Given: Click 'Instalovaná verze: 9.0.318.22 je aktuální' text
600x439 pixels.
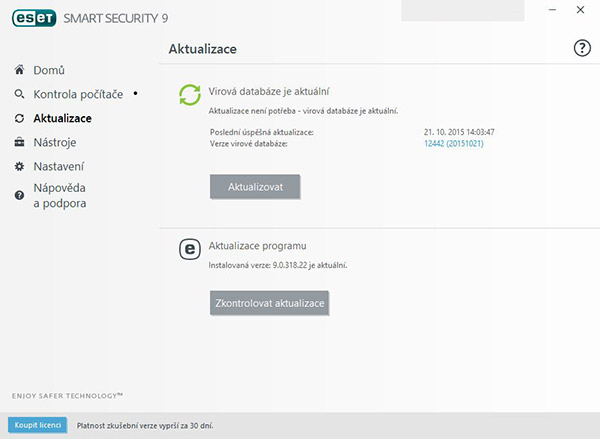Looking at the screenshot, I should 278,265.
